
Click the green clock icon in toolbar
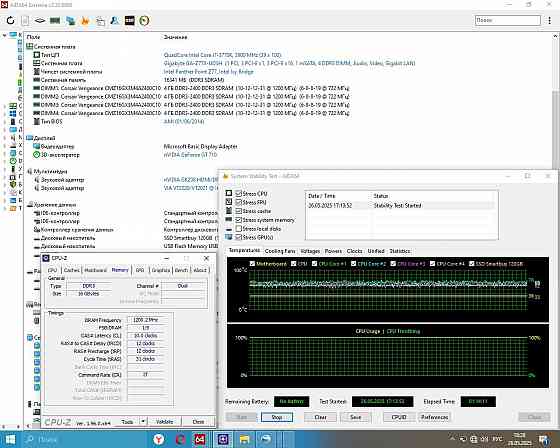point(144,20)
